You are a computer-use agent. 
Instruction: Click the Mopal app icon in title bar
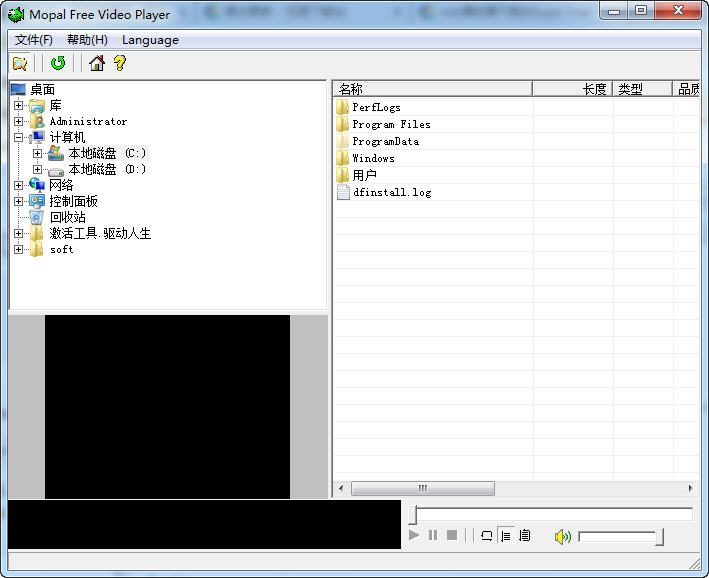pos(16,14)
